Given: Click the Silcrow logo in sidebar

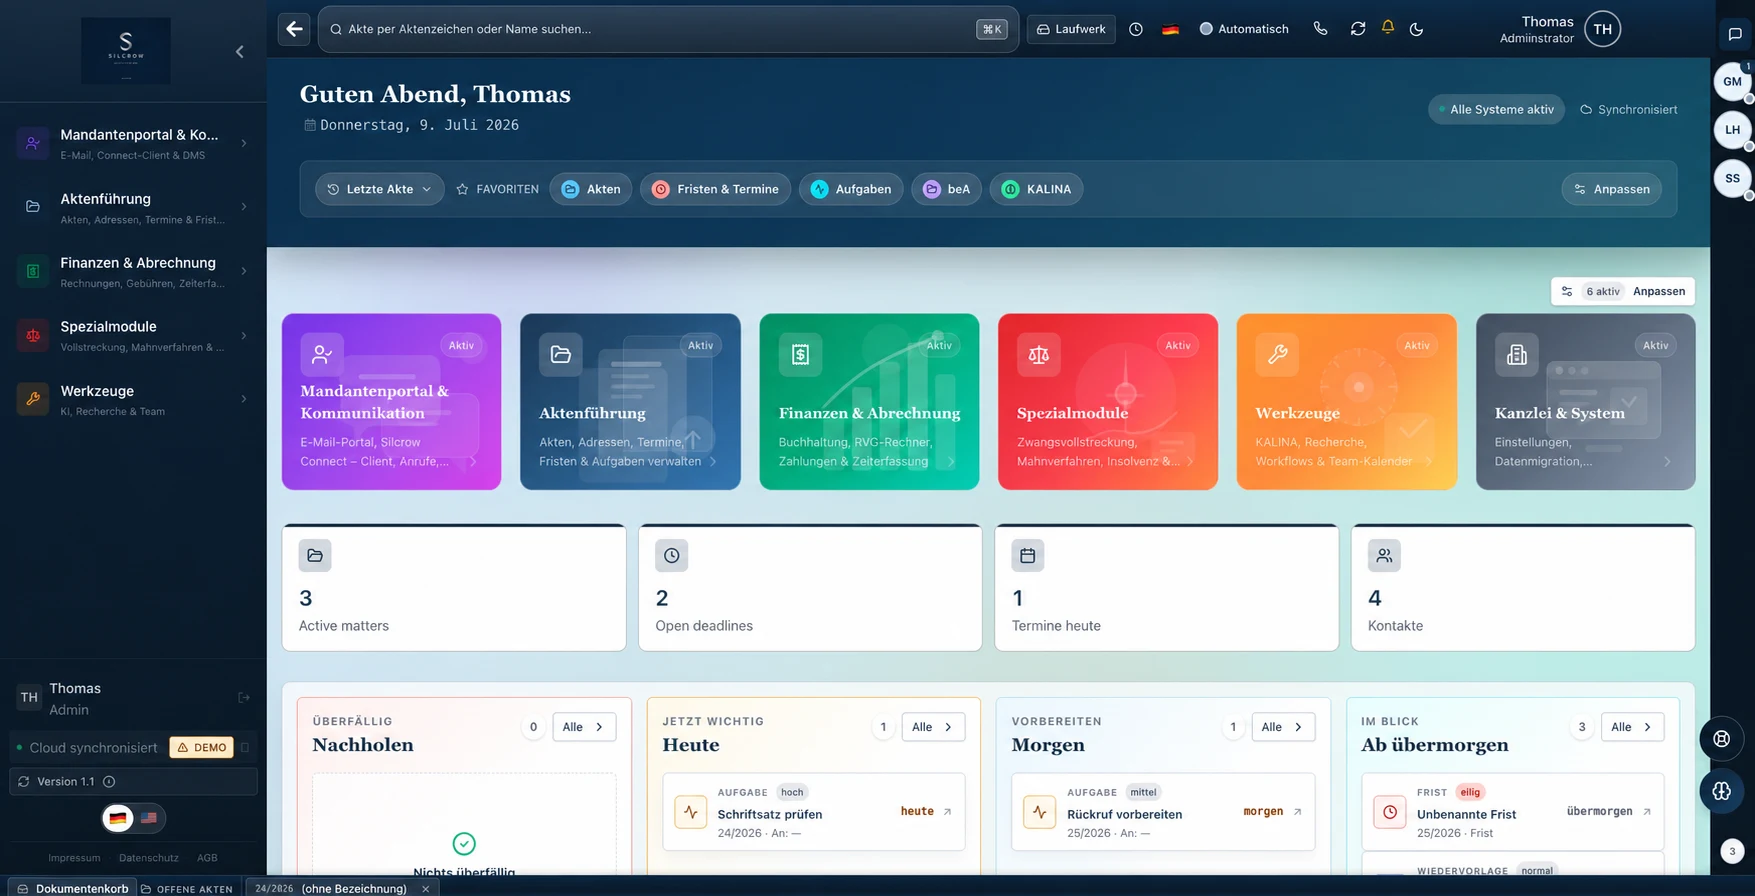Looking at the screenshot, I should [126, 50].
